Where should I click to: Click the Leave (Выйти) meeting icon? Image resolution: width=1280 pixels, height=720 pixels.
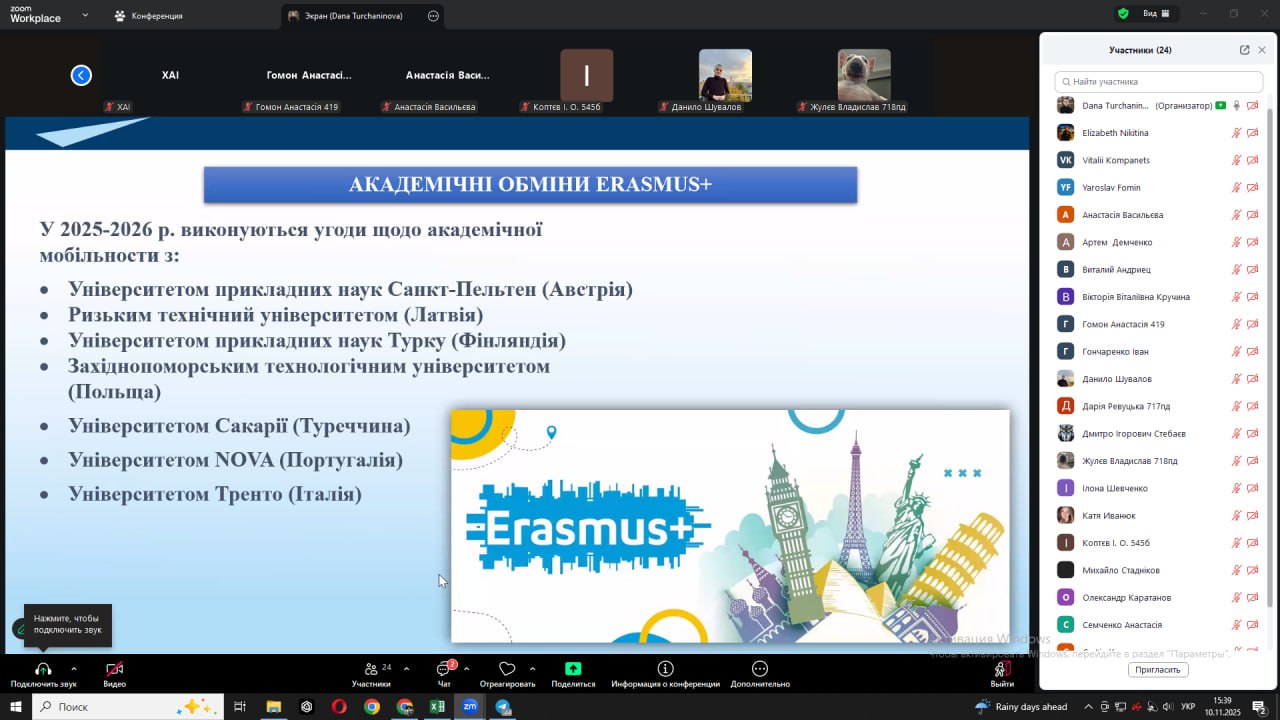coord(1001,669)
